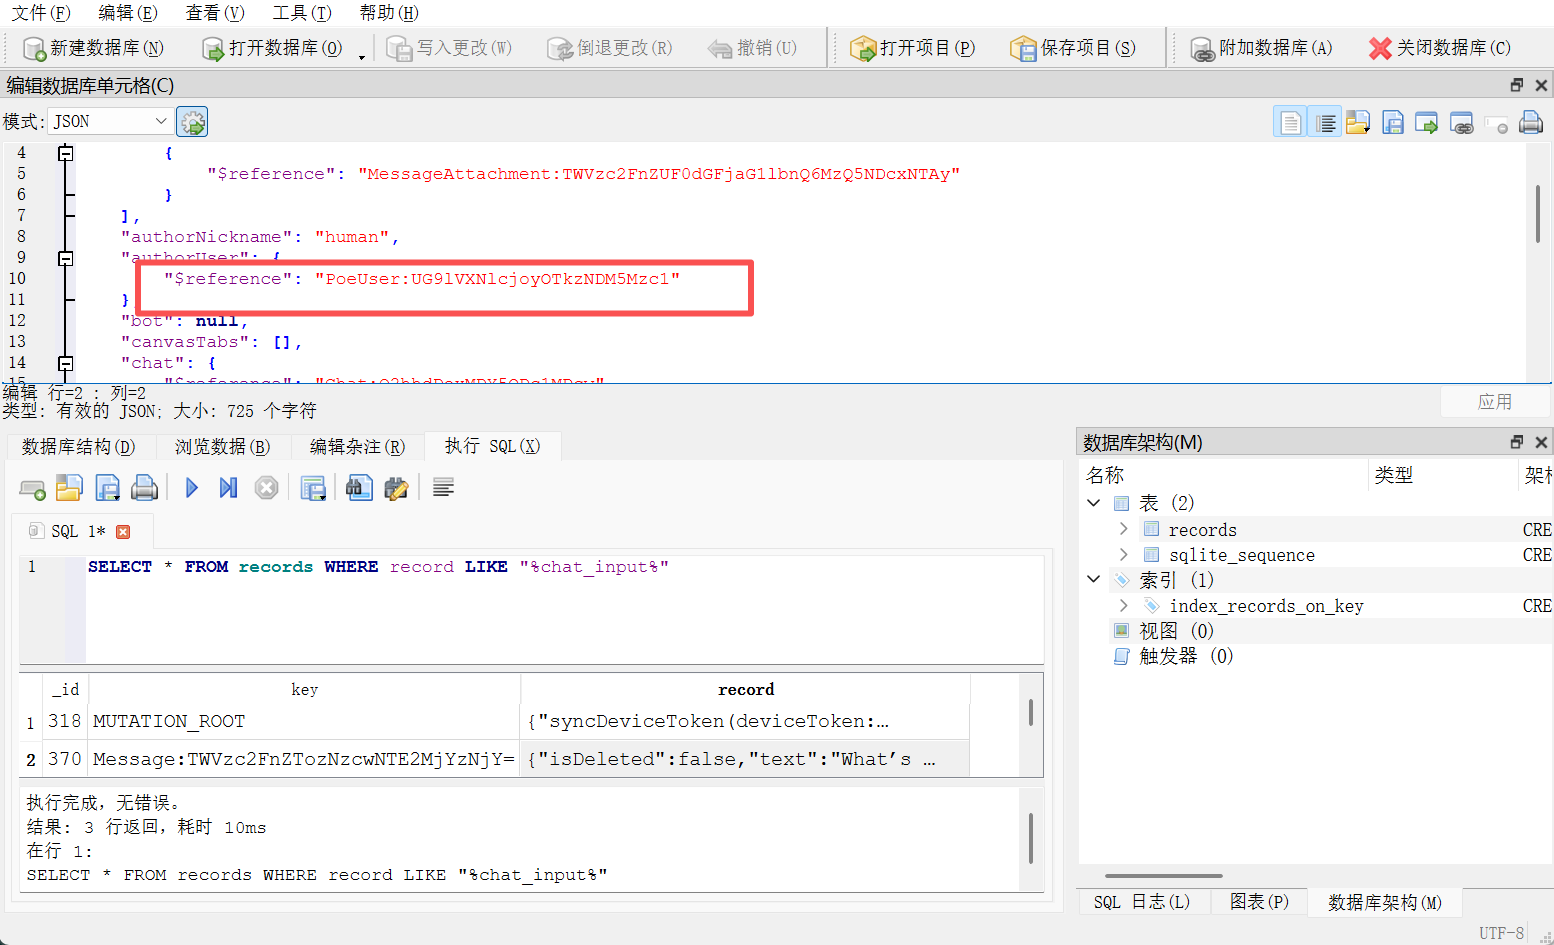Click 写入更改 (Write Changes) in the toolbar
Image resolution: width=1554 pixels, height=945 pixels.
coord(449,48)
